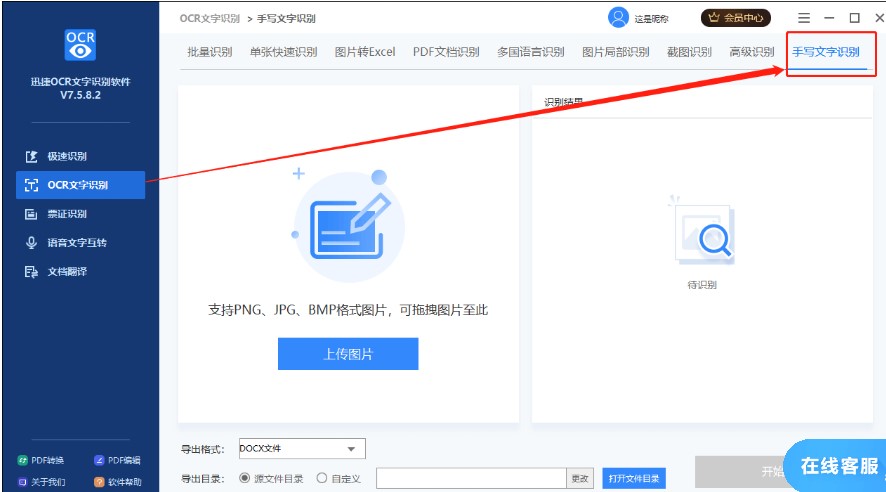Select the 源文件目录 radio button

click(245, 478)
